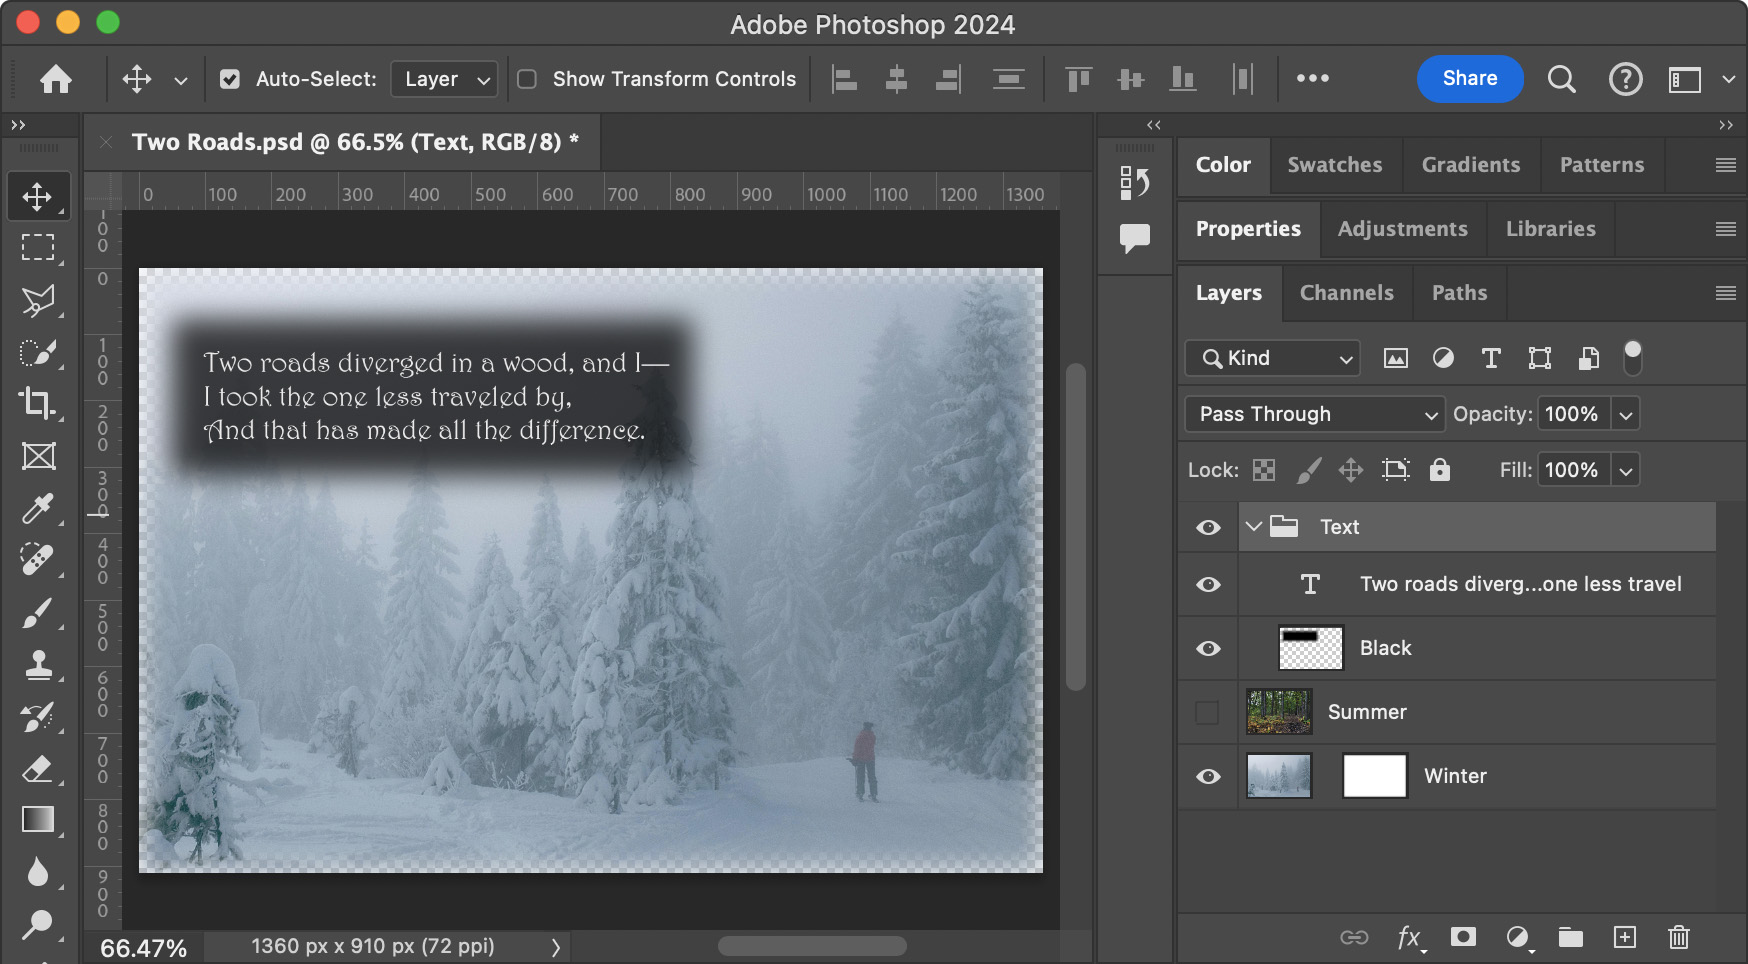Click the Share button
Screen dimensions: 1748x964
click(x=1469, y=79)
